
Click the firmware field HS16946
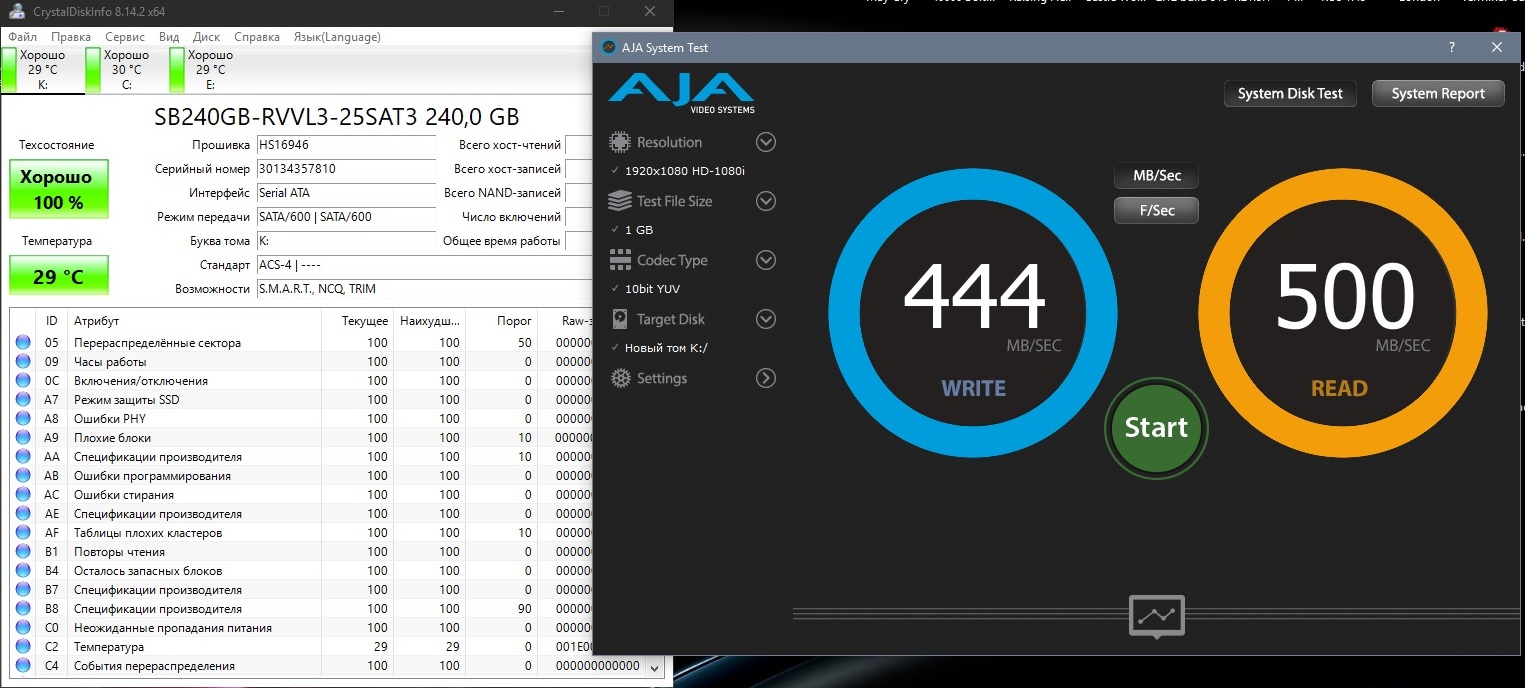coord(346,145)
